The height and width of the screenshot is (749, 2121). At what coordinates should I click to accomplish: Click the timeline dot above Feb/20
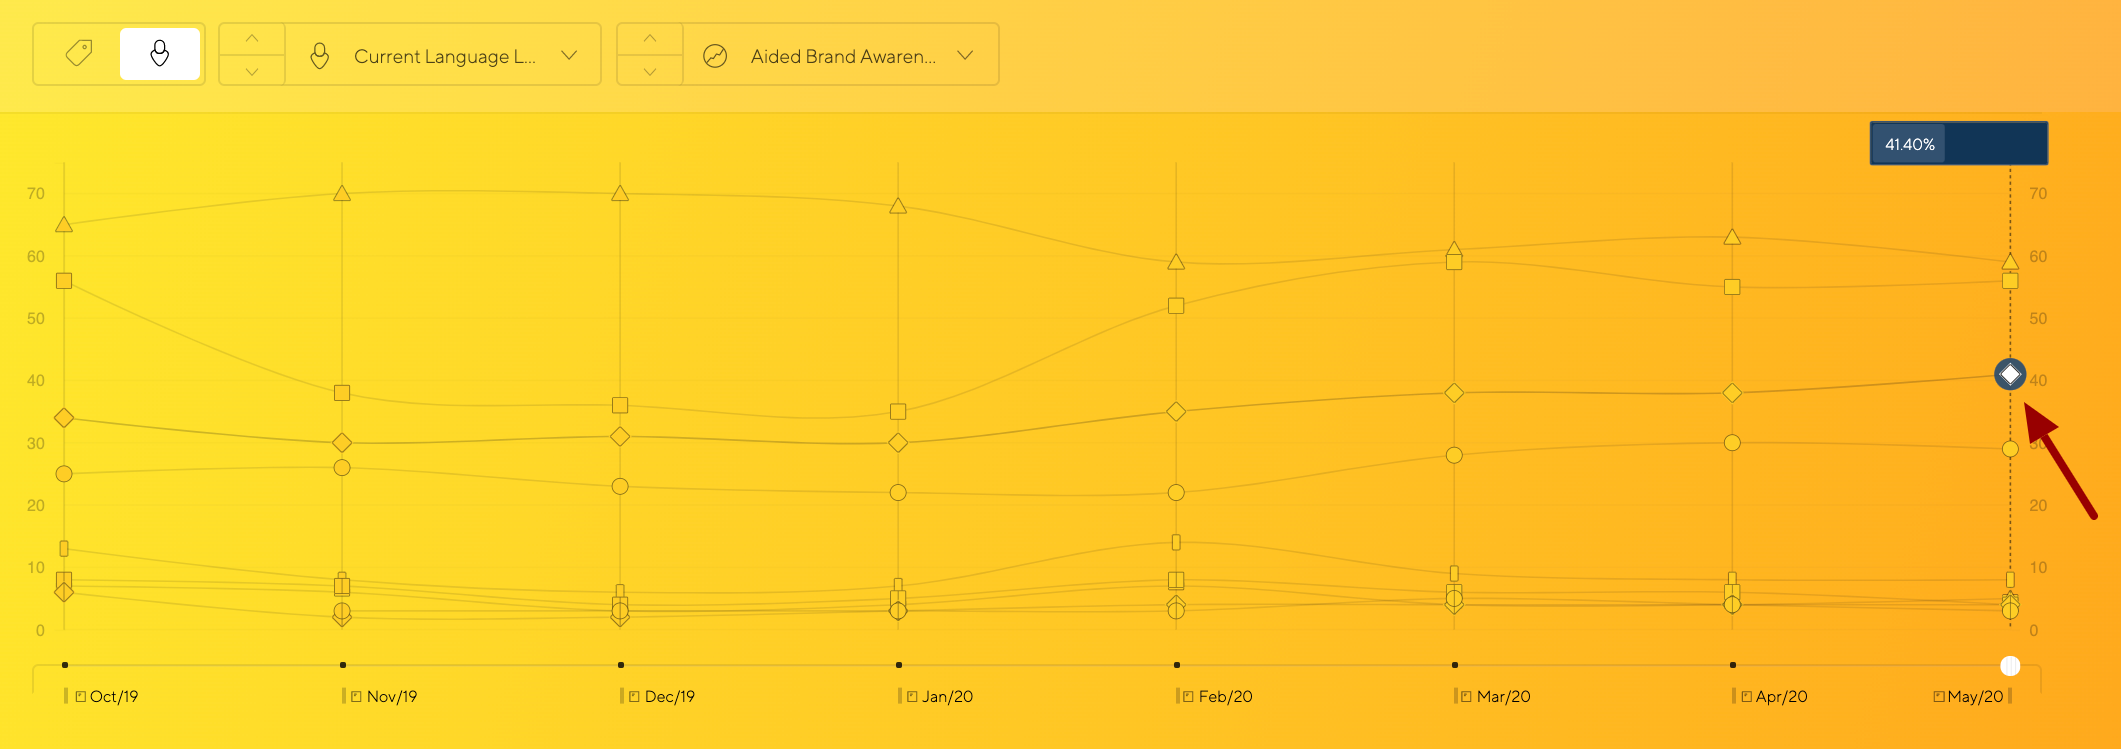point(1177,665)
